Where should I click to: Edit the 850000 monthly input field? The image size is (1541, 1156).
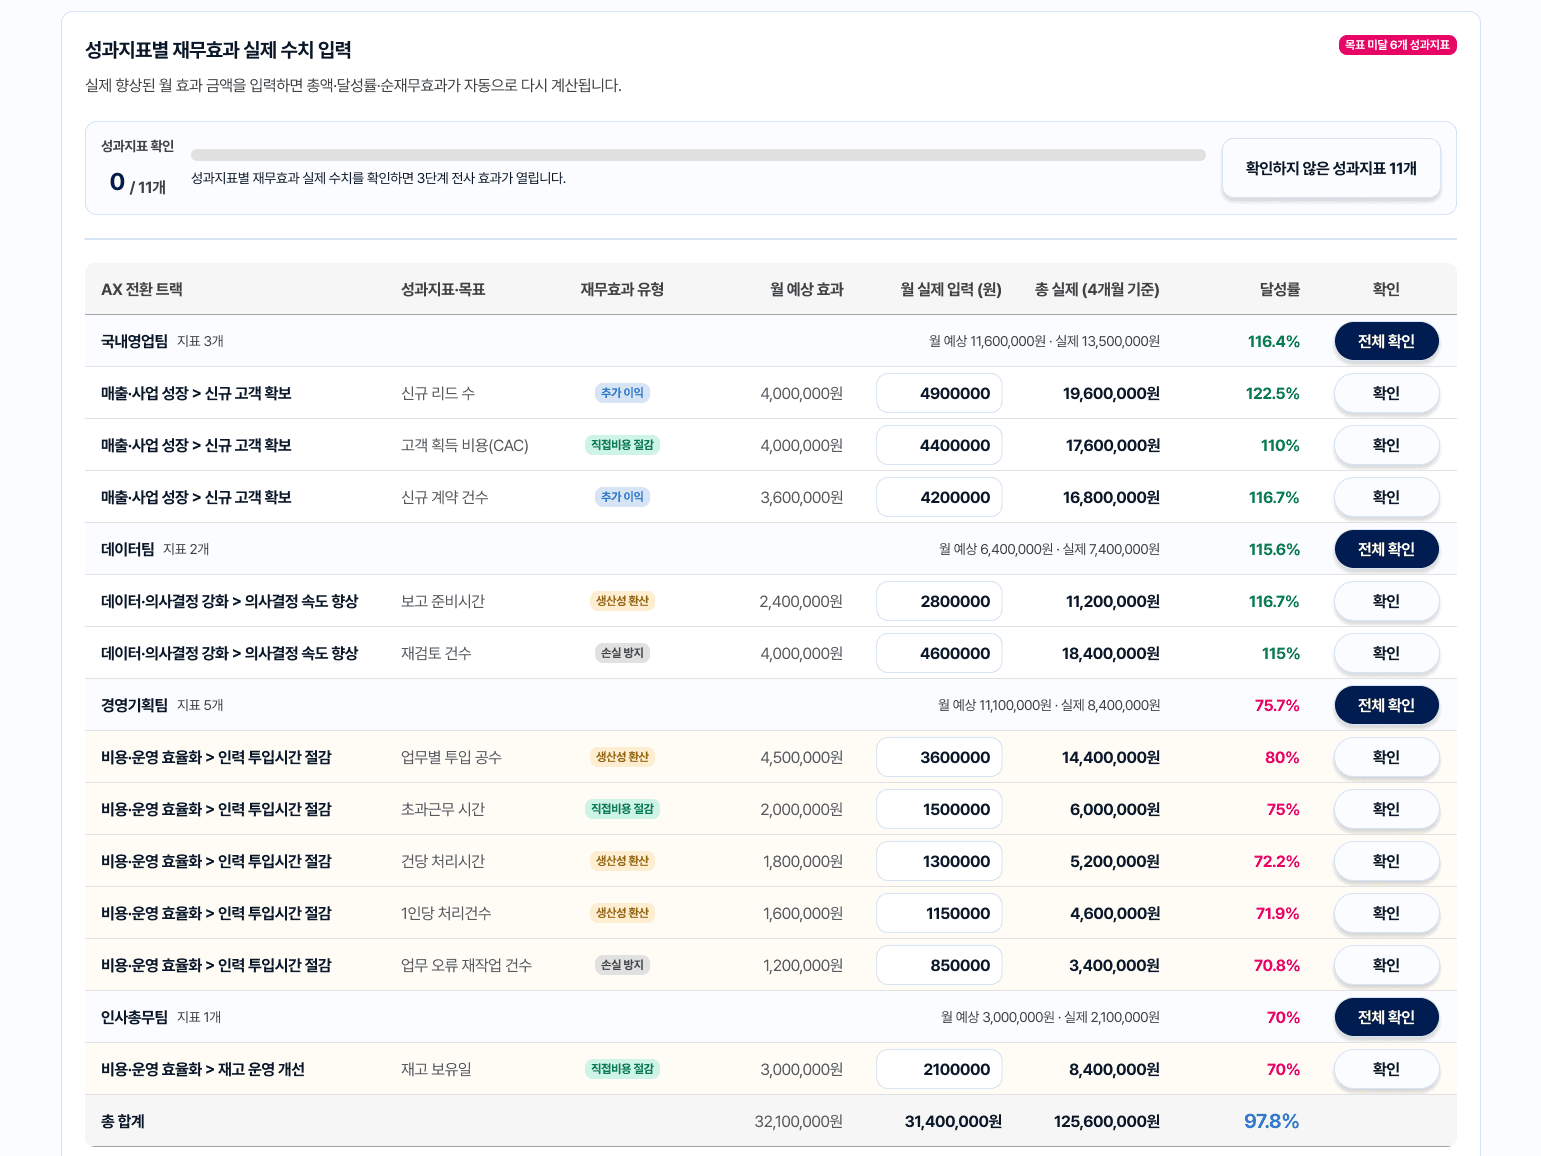click(x=939, y=965)
